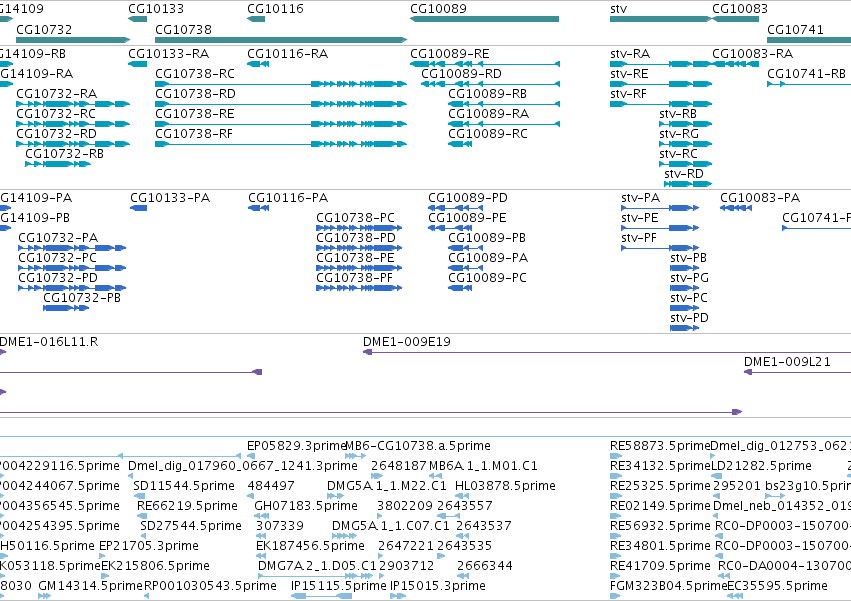Click EST RE58873.5prime
This screenshot has height=601, width=851.
point(615,456)
